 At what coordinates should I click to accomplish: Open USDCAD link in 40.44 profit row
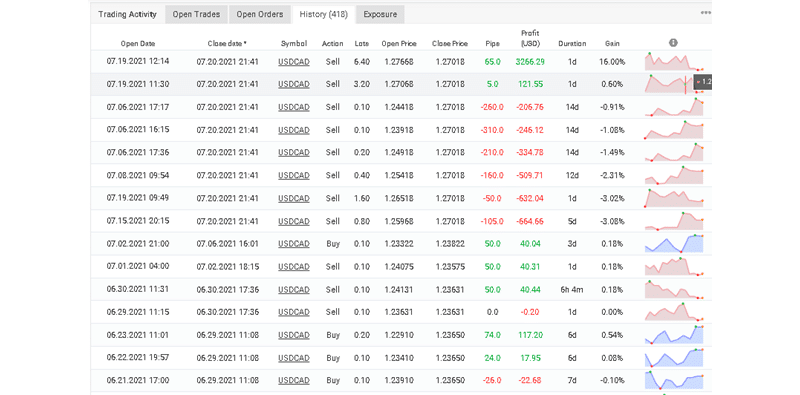[294, 290]
